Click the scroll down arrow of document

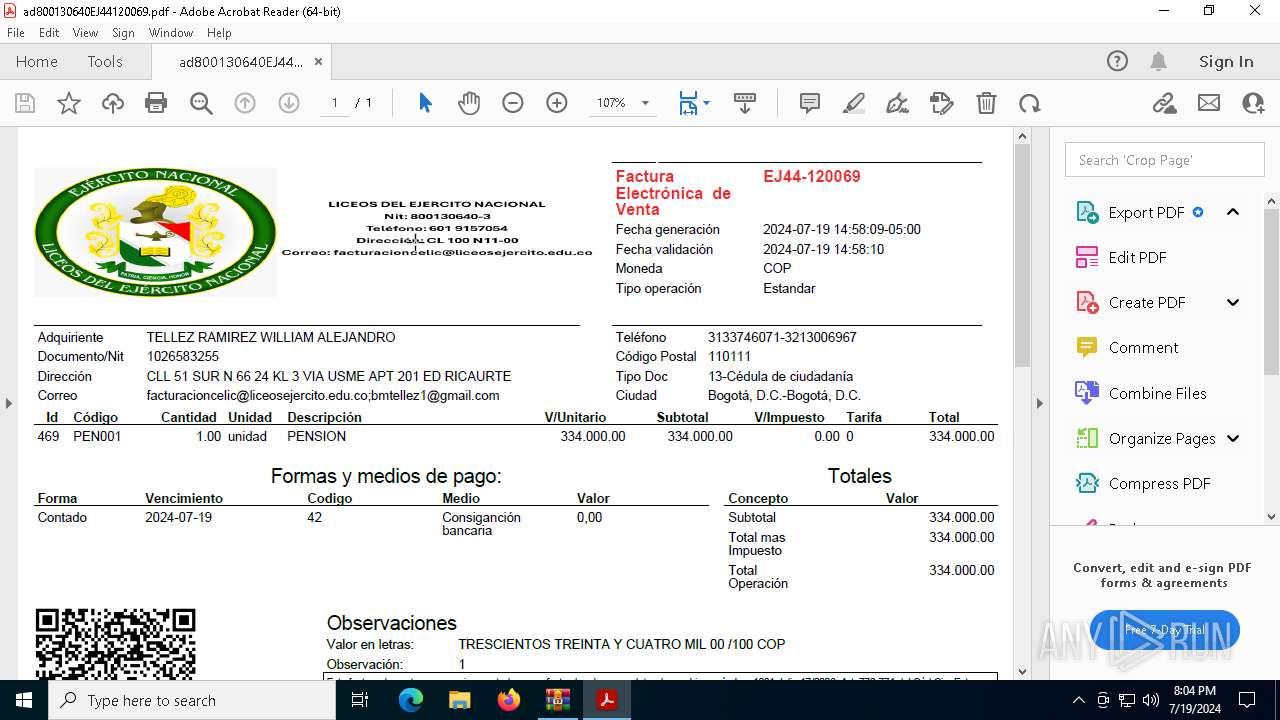[1022, 671]
